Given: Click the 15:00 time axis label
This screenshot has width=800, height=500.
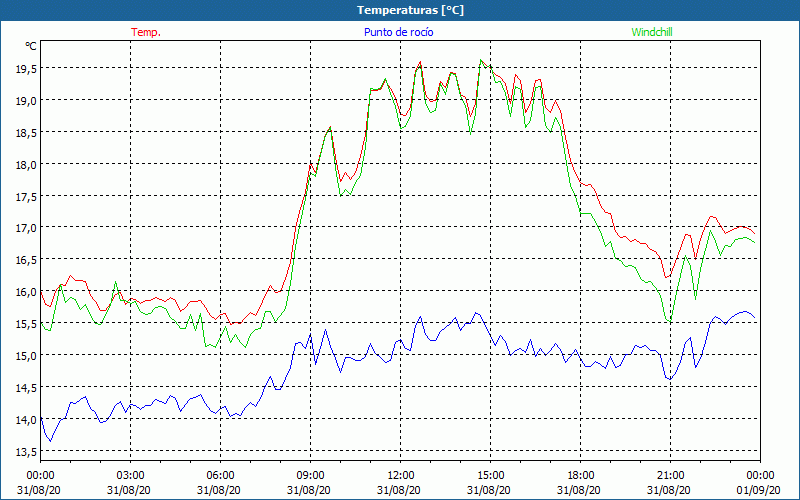Looking at the screenshot, I should pyautogui.click(x=490, y=476).
